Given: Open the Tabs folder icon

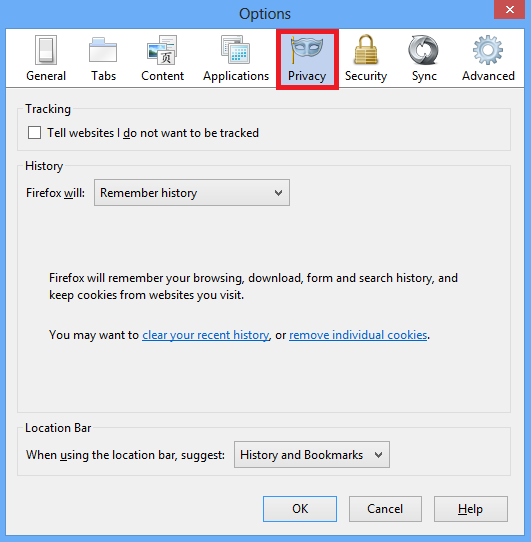Looking at the screenshot, I should tap(103, 50).
